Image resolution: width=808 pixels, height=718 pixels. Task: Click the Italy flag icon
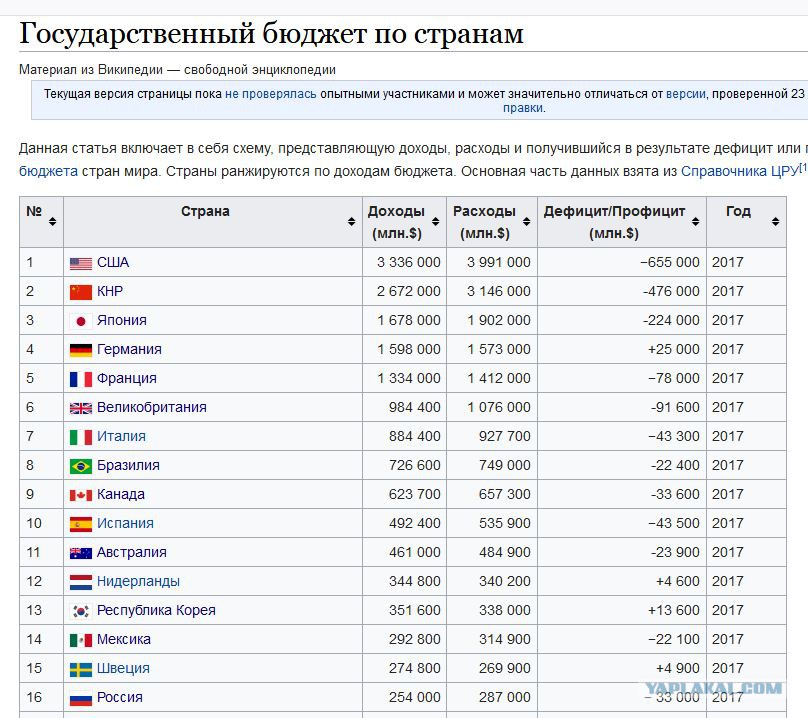pos(81,438)
